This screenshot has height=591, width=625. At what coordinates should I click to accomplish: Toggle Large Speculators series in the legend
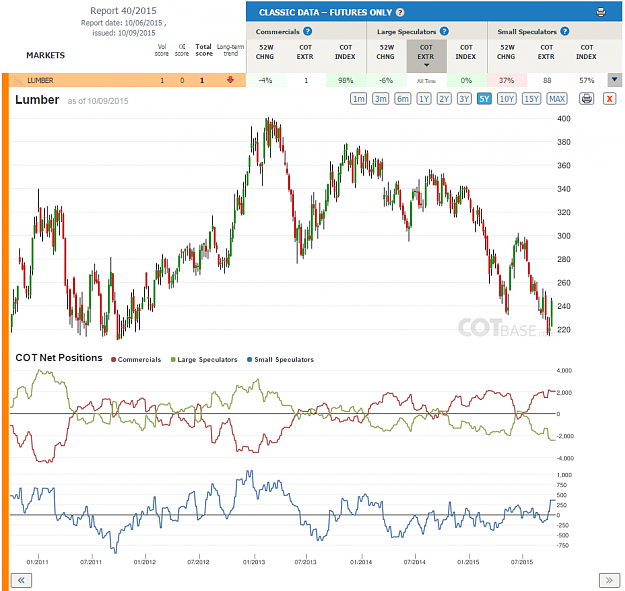204,359
